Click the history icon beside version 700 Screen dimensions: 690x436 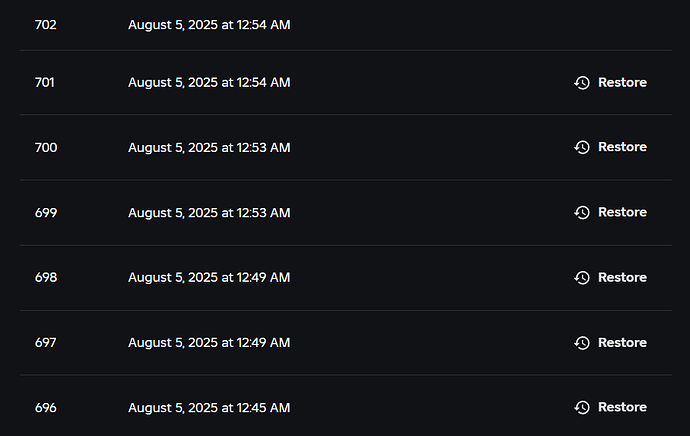[x=582, y=148]
